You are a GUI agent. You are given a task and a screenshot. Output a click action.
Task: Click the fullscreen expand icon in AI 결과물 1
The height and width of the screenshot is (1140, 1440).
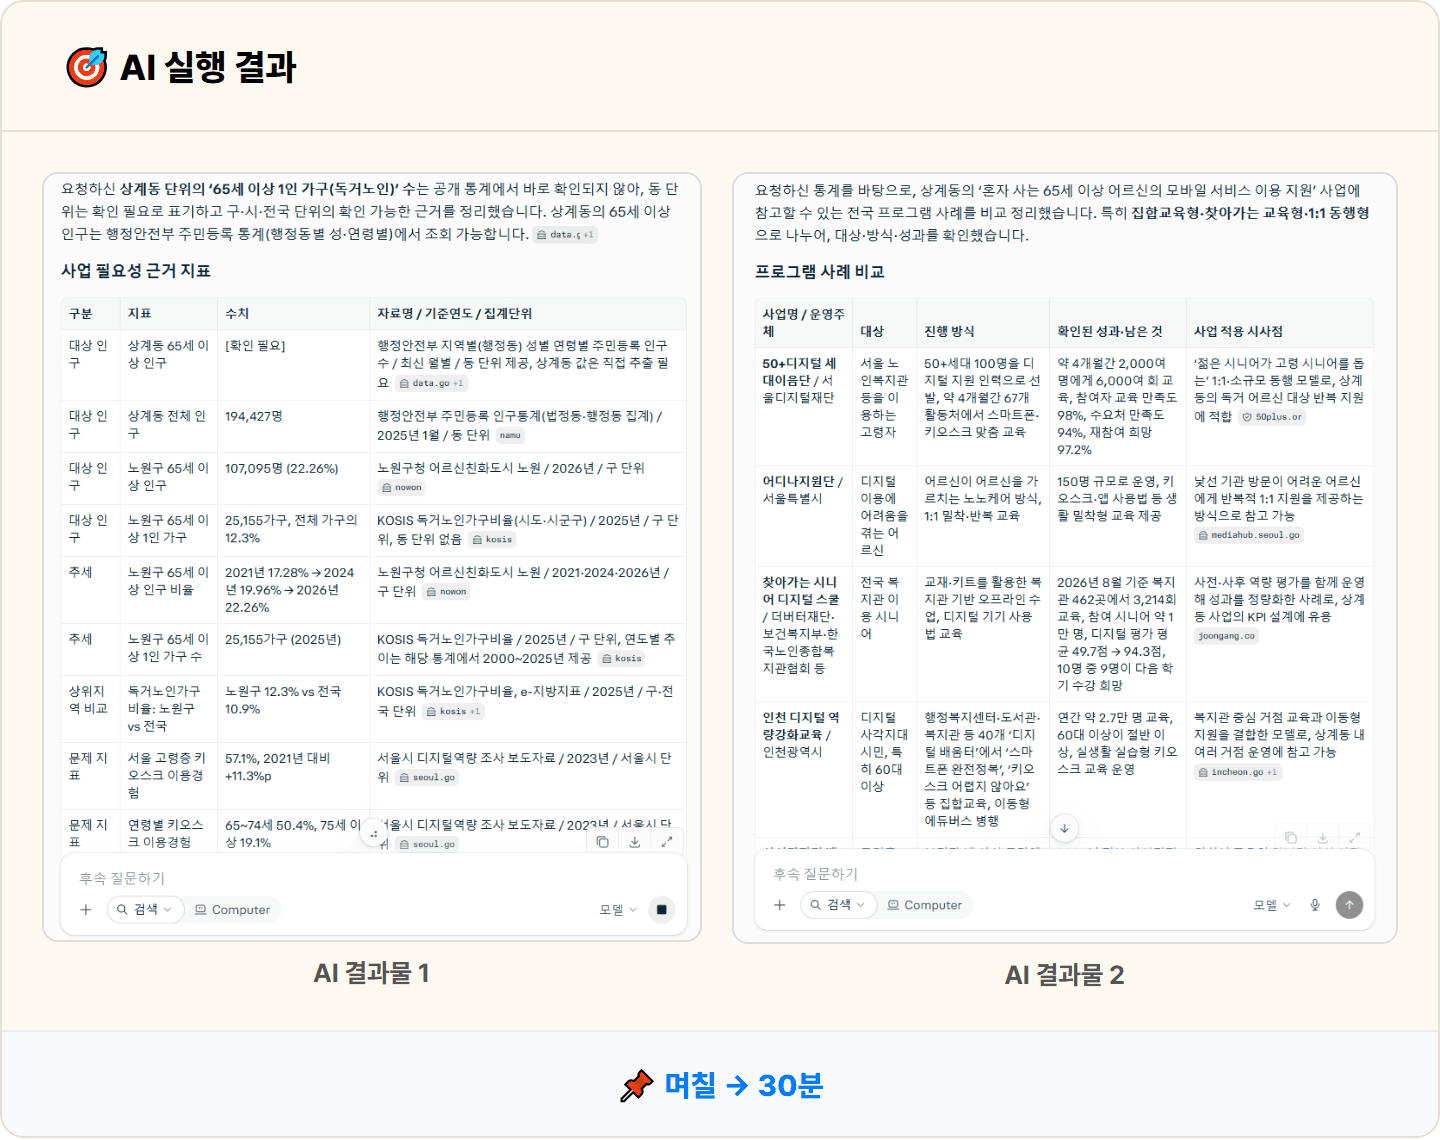pos(667,842)
